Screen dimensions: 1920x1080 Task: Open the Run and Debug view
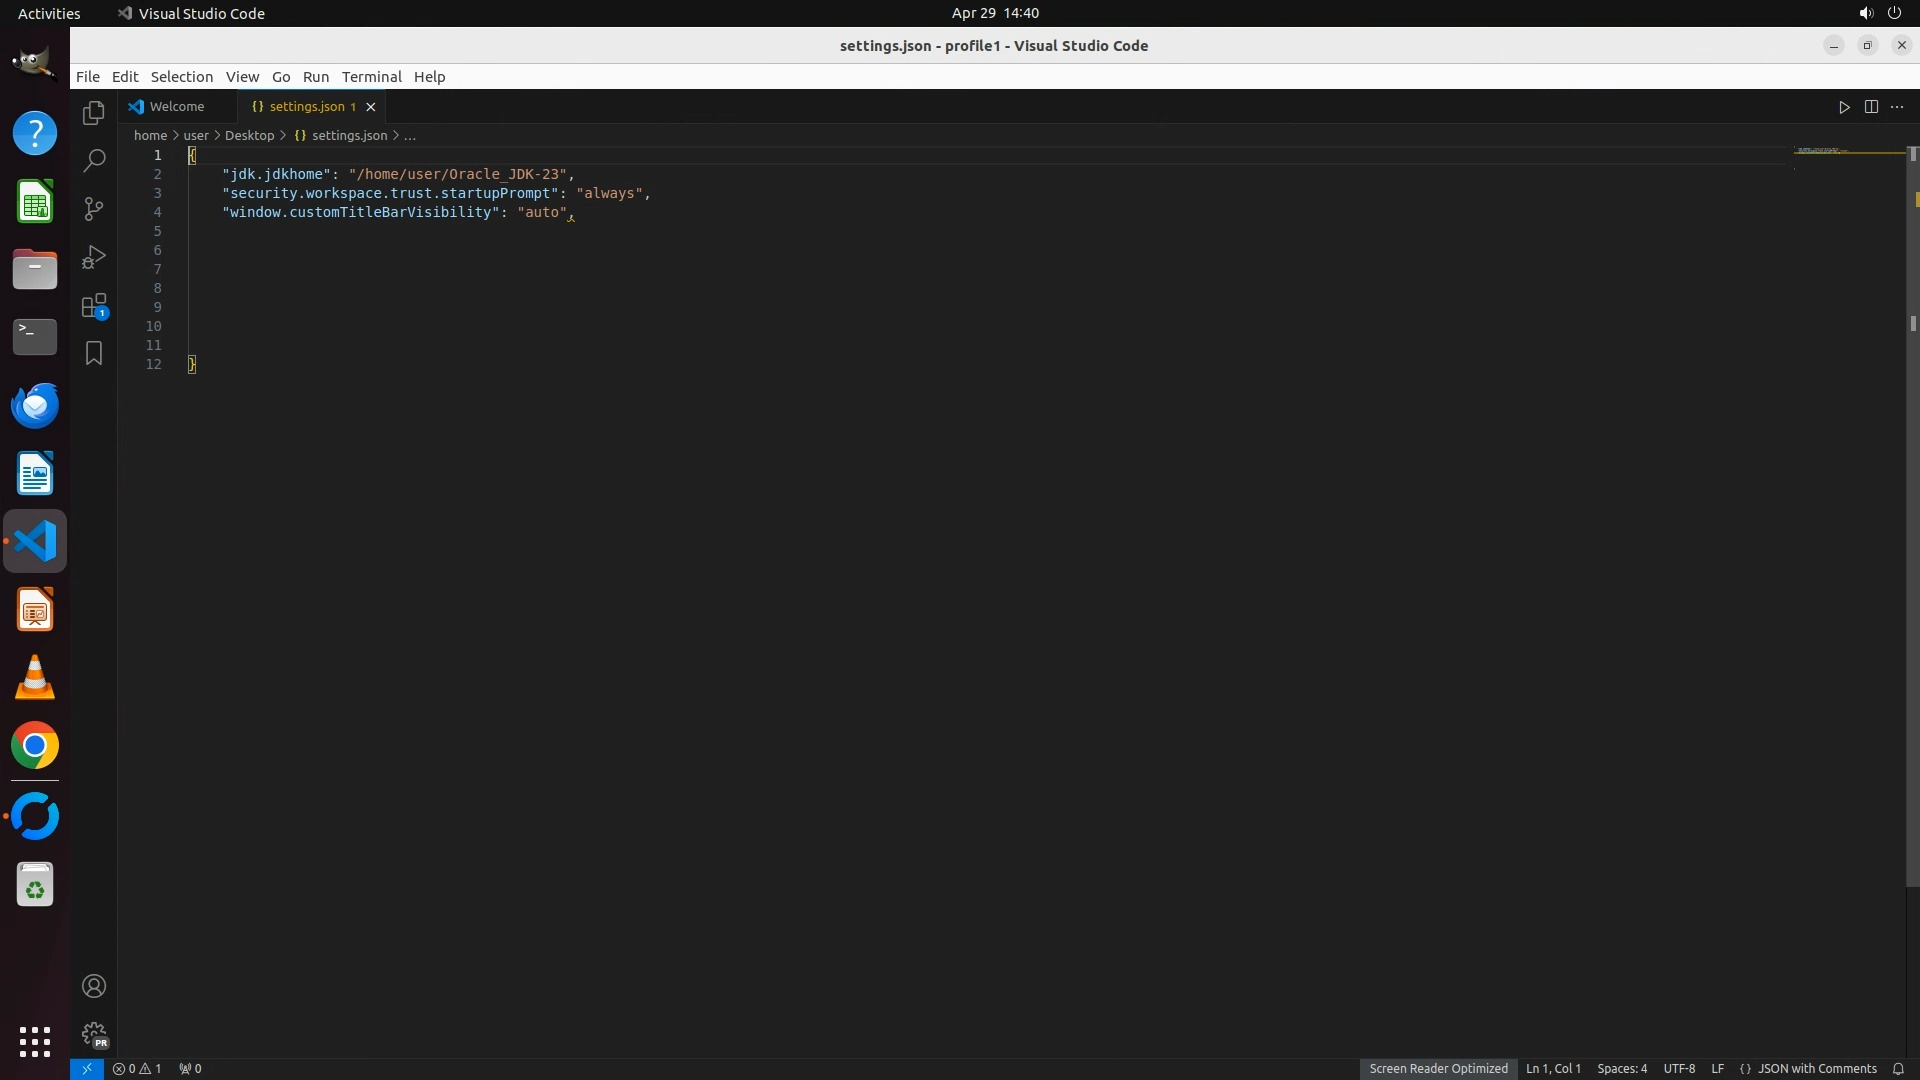click(94, 257)
